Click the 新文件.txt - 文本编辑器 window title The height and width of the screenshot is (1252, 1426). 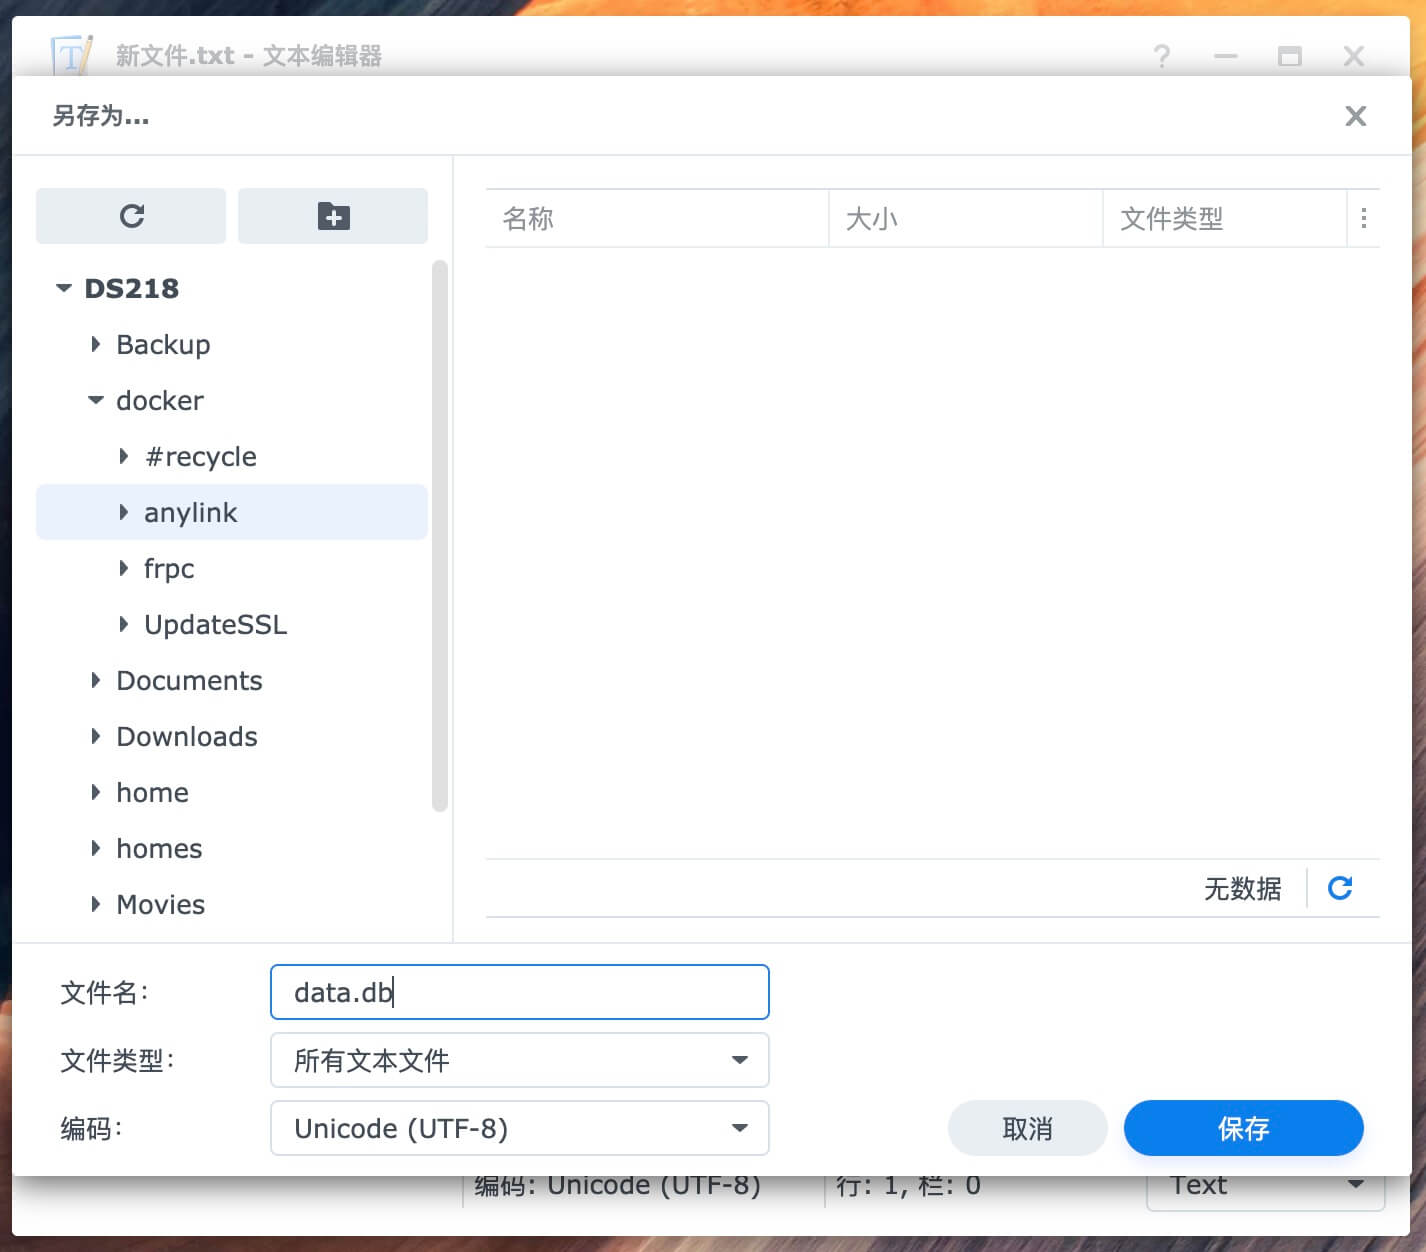(249, 56)
